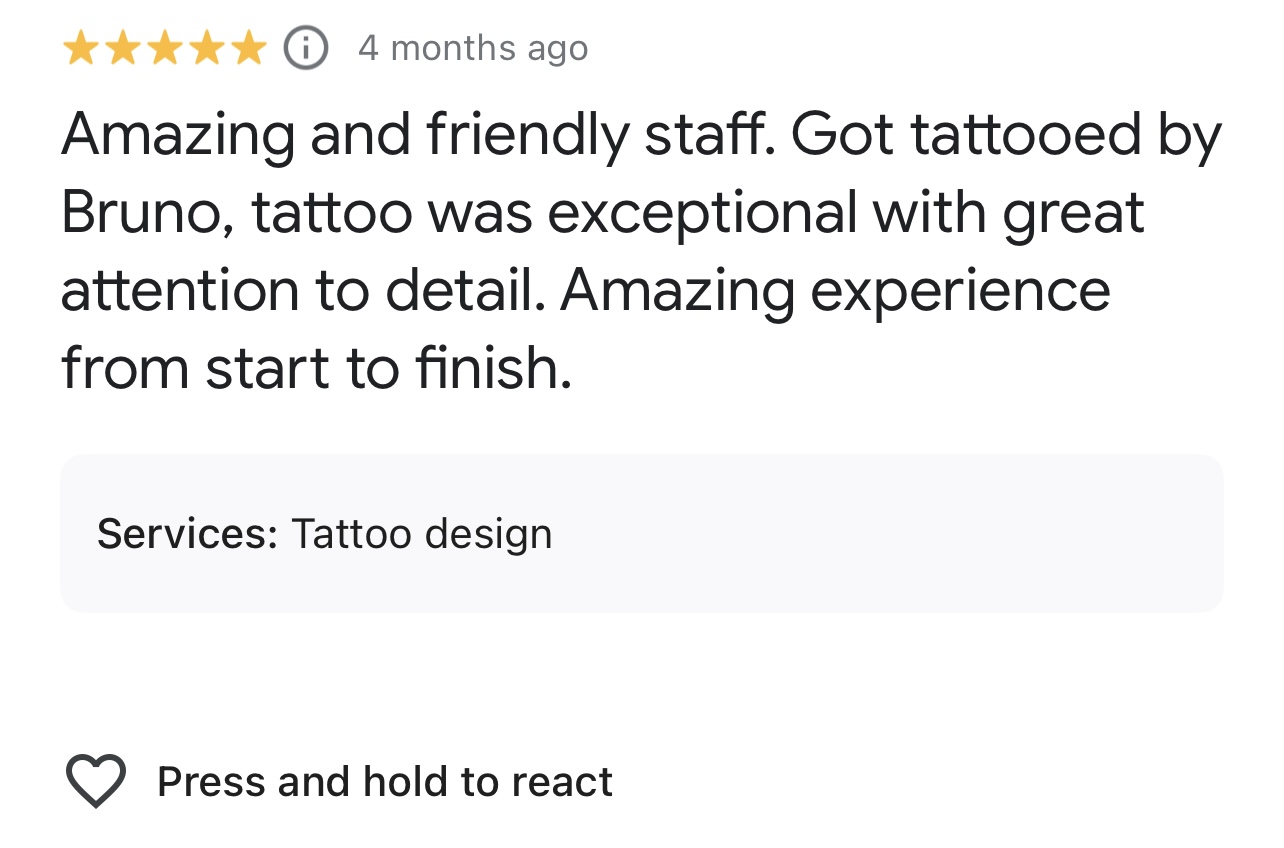
Task: Select the word "exceptional" in the review
Action: click(x=703, y=213)
